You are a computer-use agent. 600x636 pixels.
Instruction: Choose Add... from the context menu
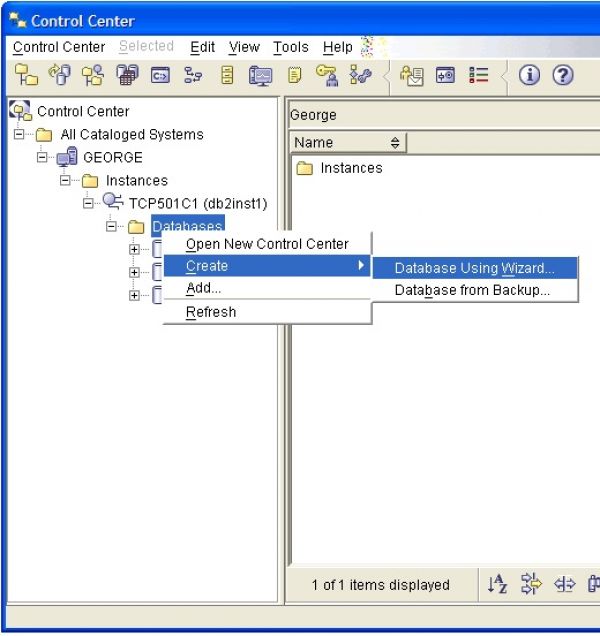(x=267, y=288)
